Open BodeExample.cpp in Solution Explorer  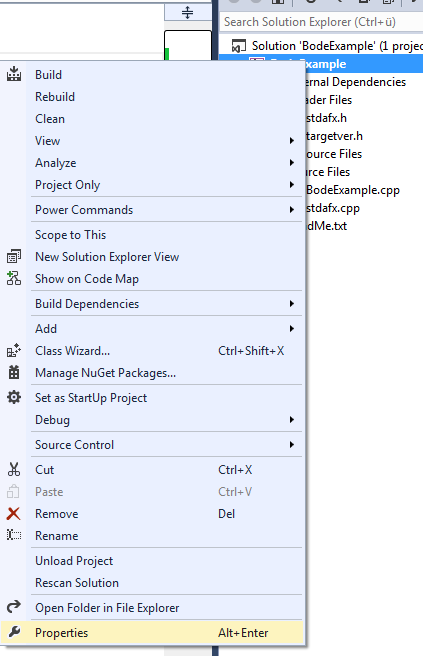coord(353,190)
